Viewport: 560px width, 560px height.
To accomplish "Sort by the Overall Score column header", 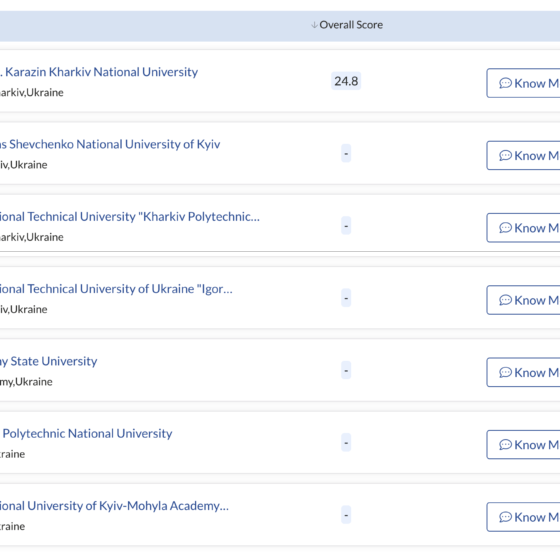I will pyautogui.click(x=351, y=25).
